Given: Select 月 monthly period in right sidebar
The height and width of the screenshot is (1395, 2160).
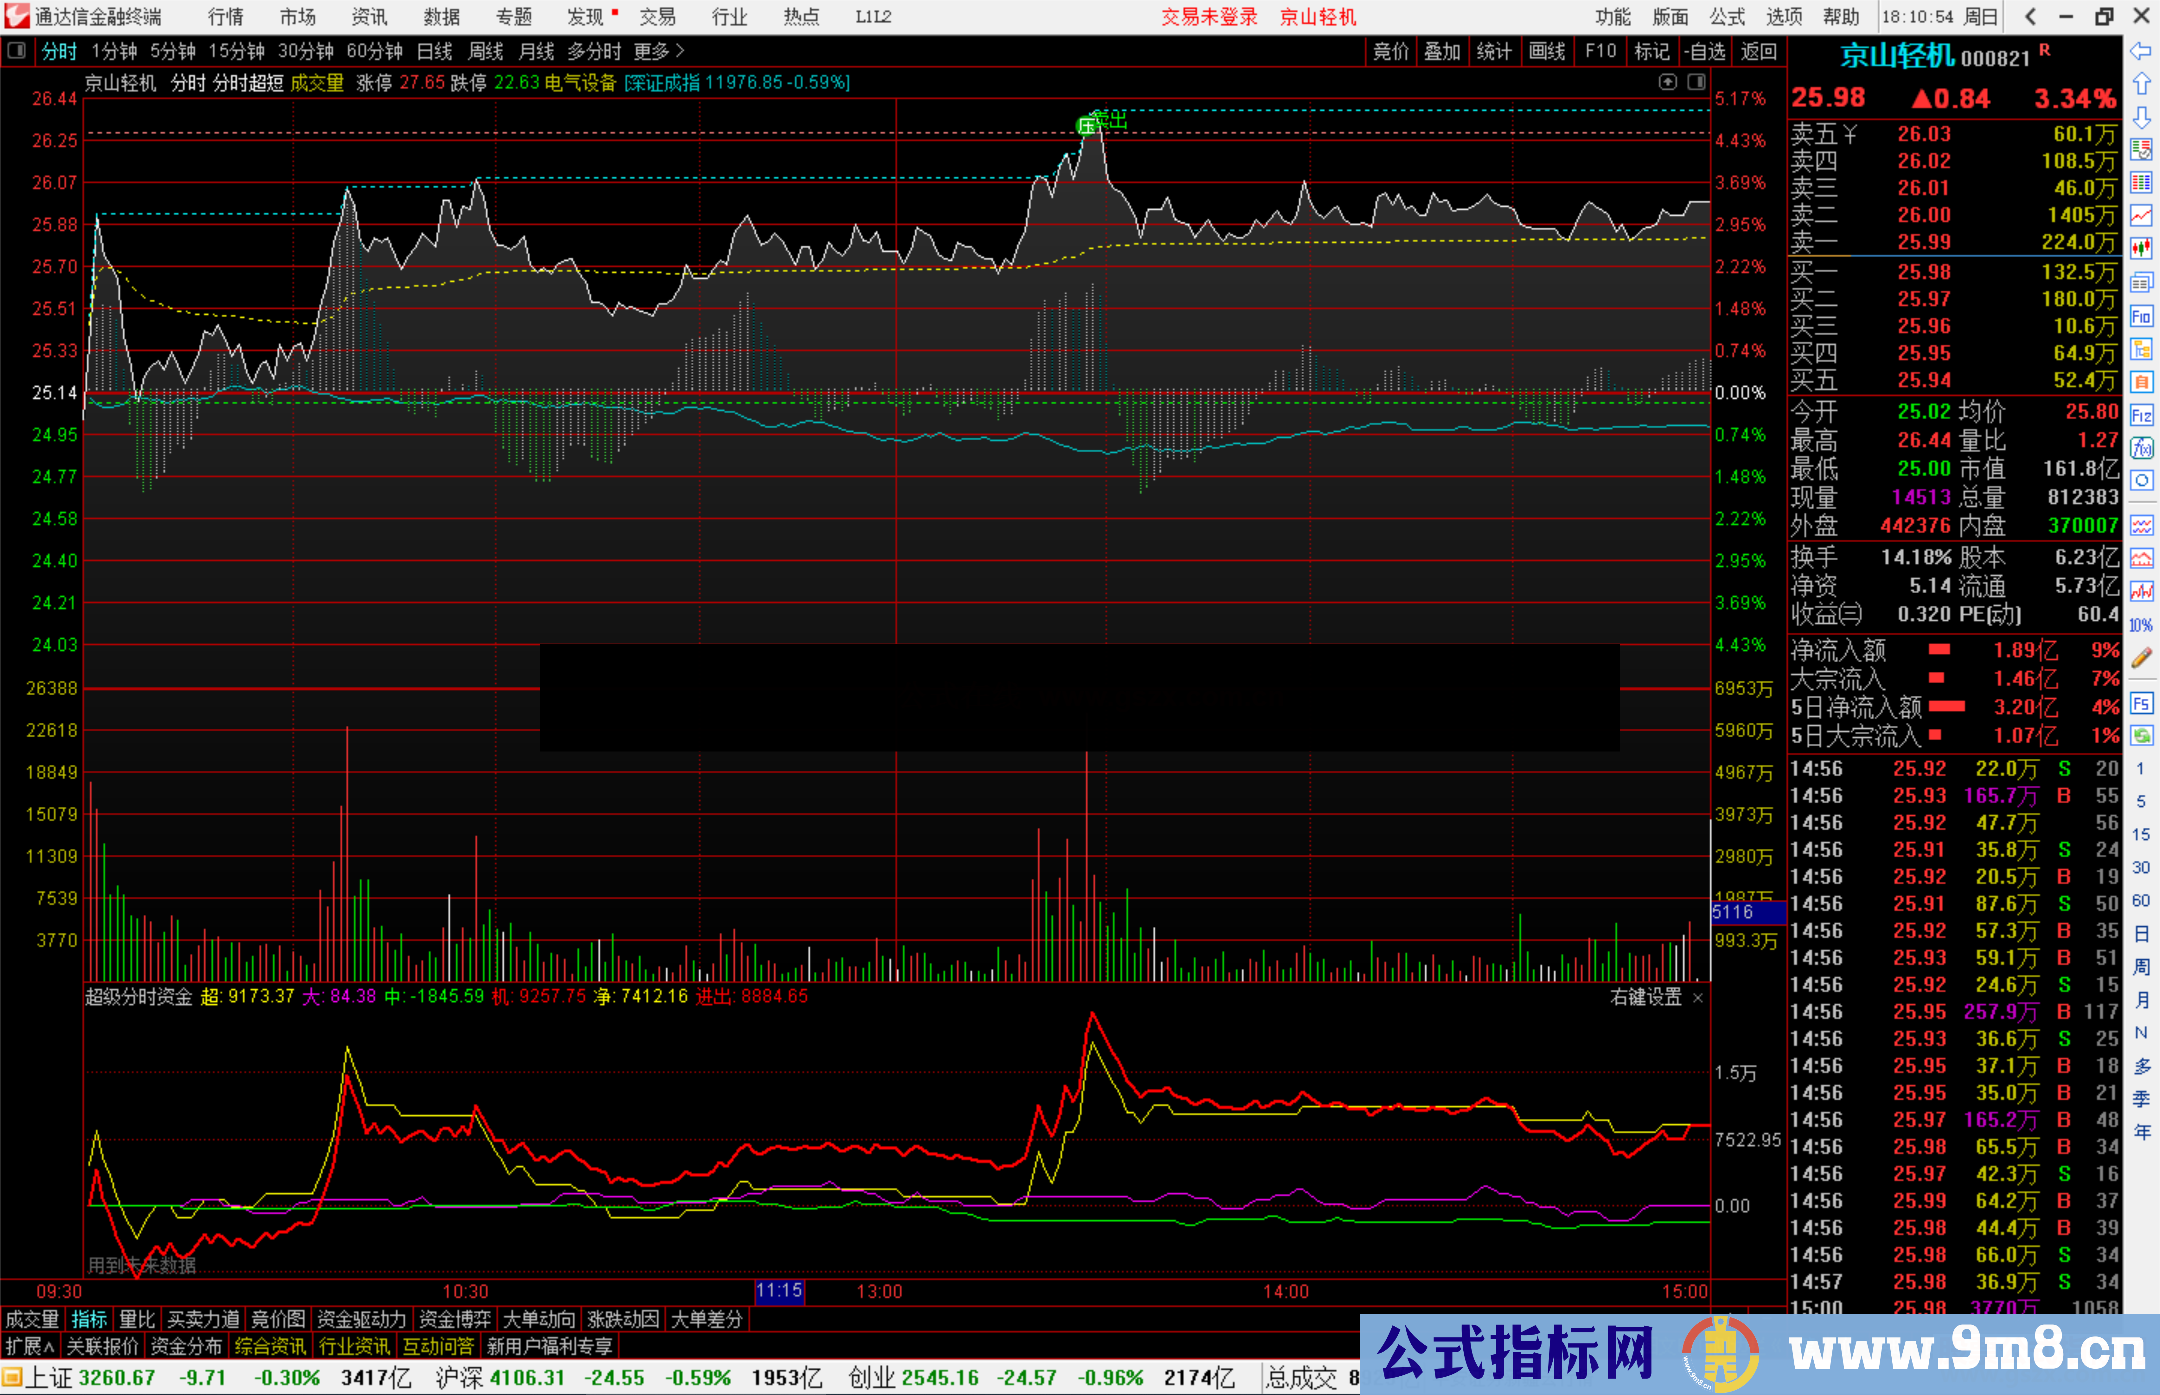Looking at the screenshot, I should click(x=2140, y=1000).
